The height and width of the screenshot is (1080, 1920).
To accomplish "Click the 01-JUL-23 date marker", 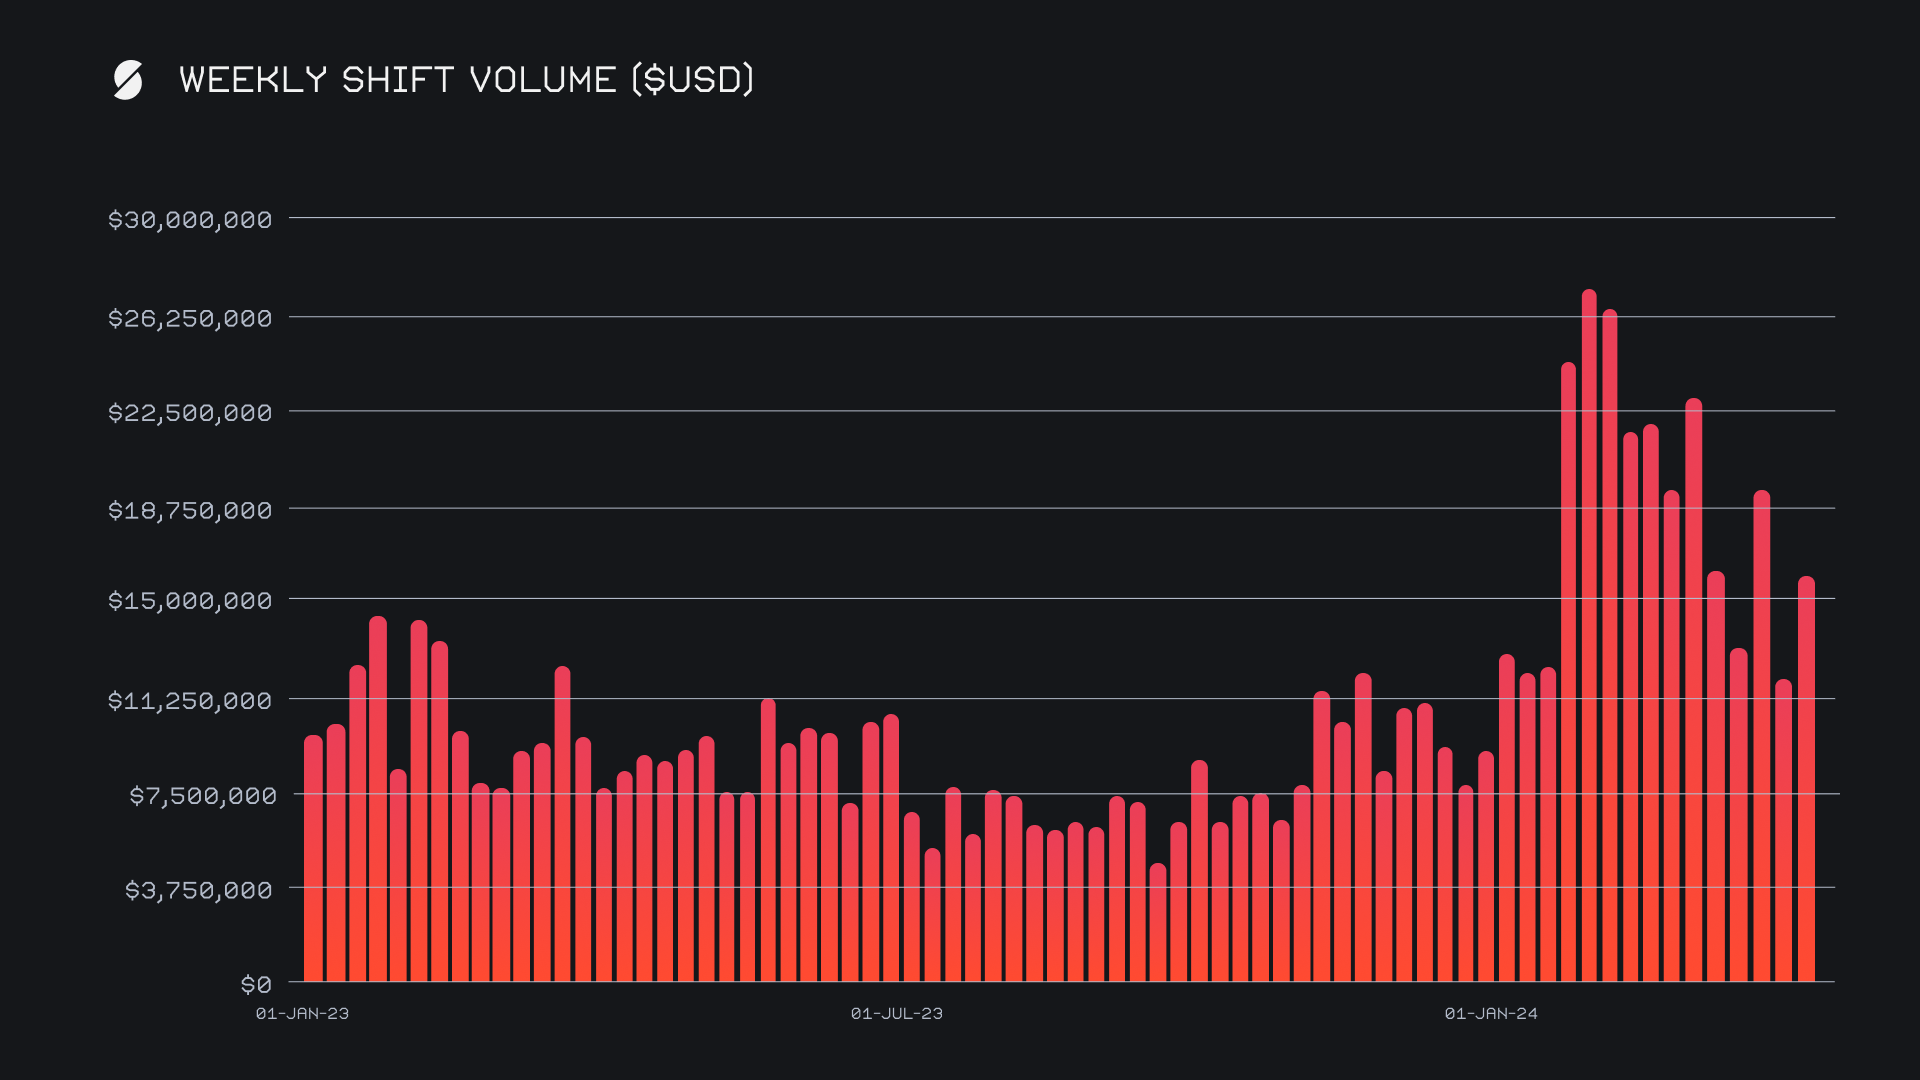I will point(897,1014).
